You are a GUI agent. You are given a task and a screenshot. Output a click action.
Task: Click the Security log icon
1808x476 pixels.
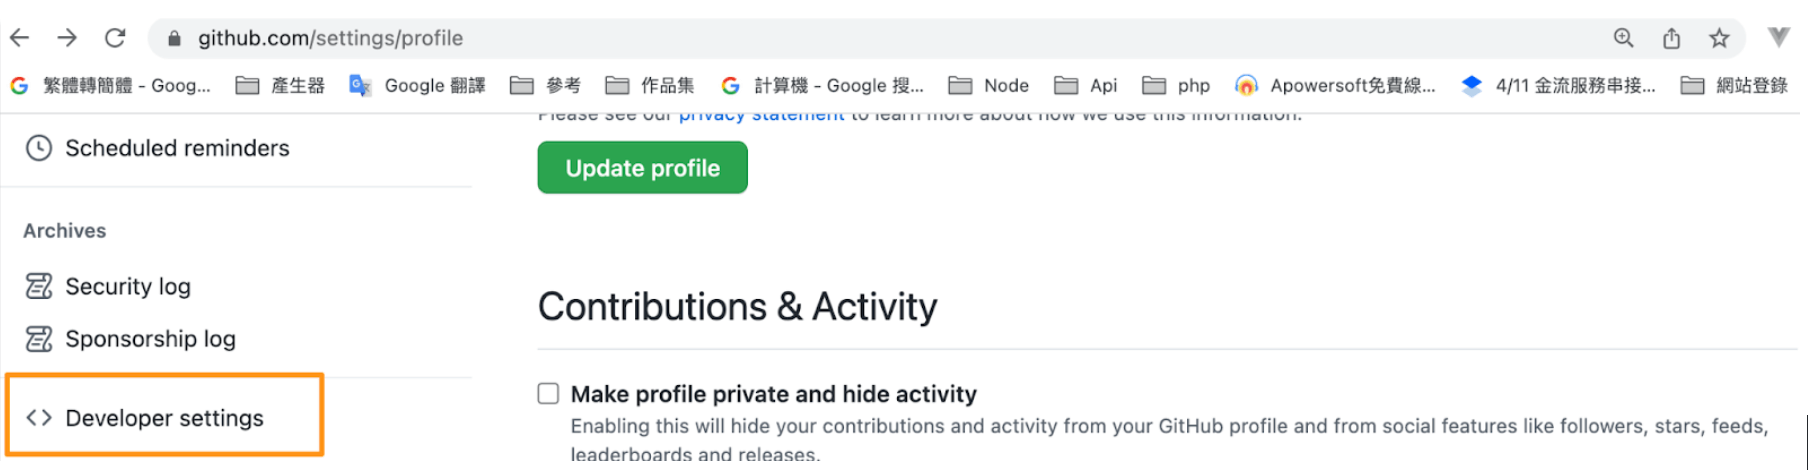click(x=38, y=287)
